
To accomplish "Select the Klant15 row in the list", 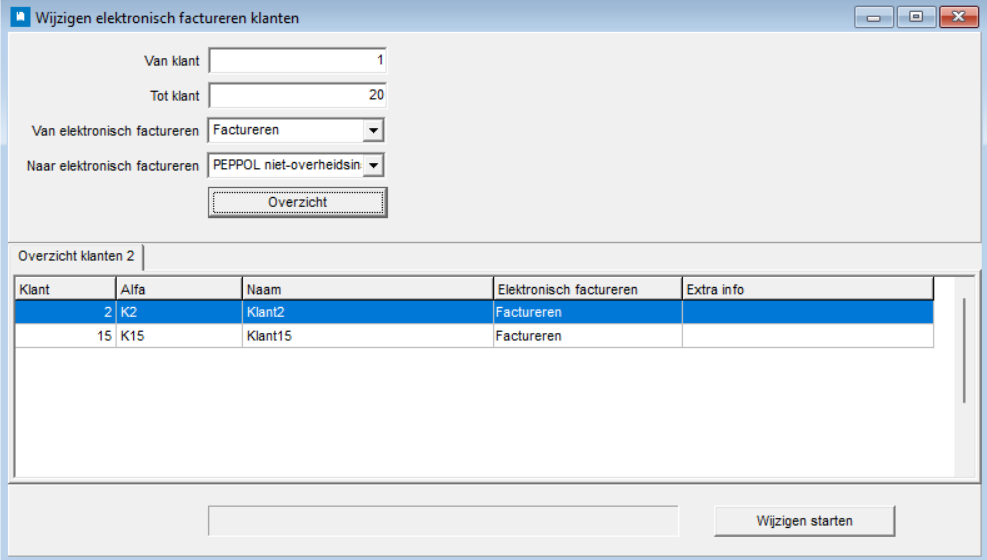I will point(367,336).
